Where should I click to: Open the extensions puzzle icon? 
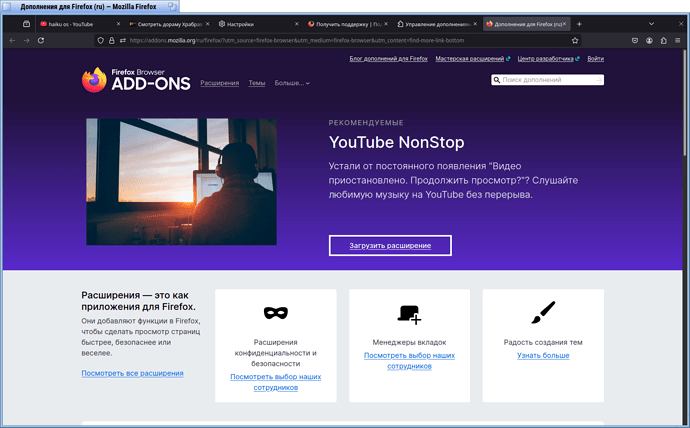pyautogui.click(x=664, y=40)
